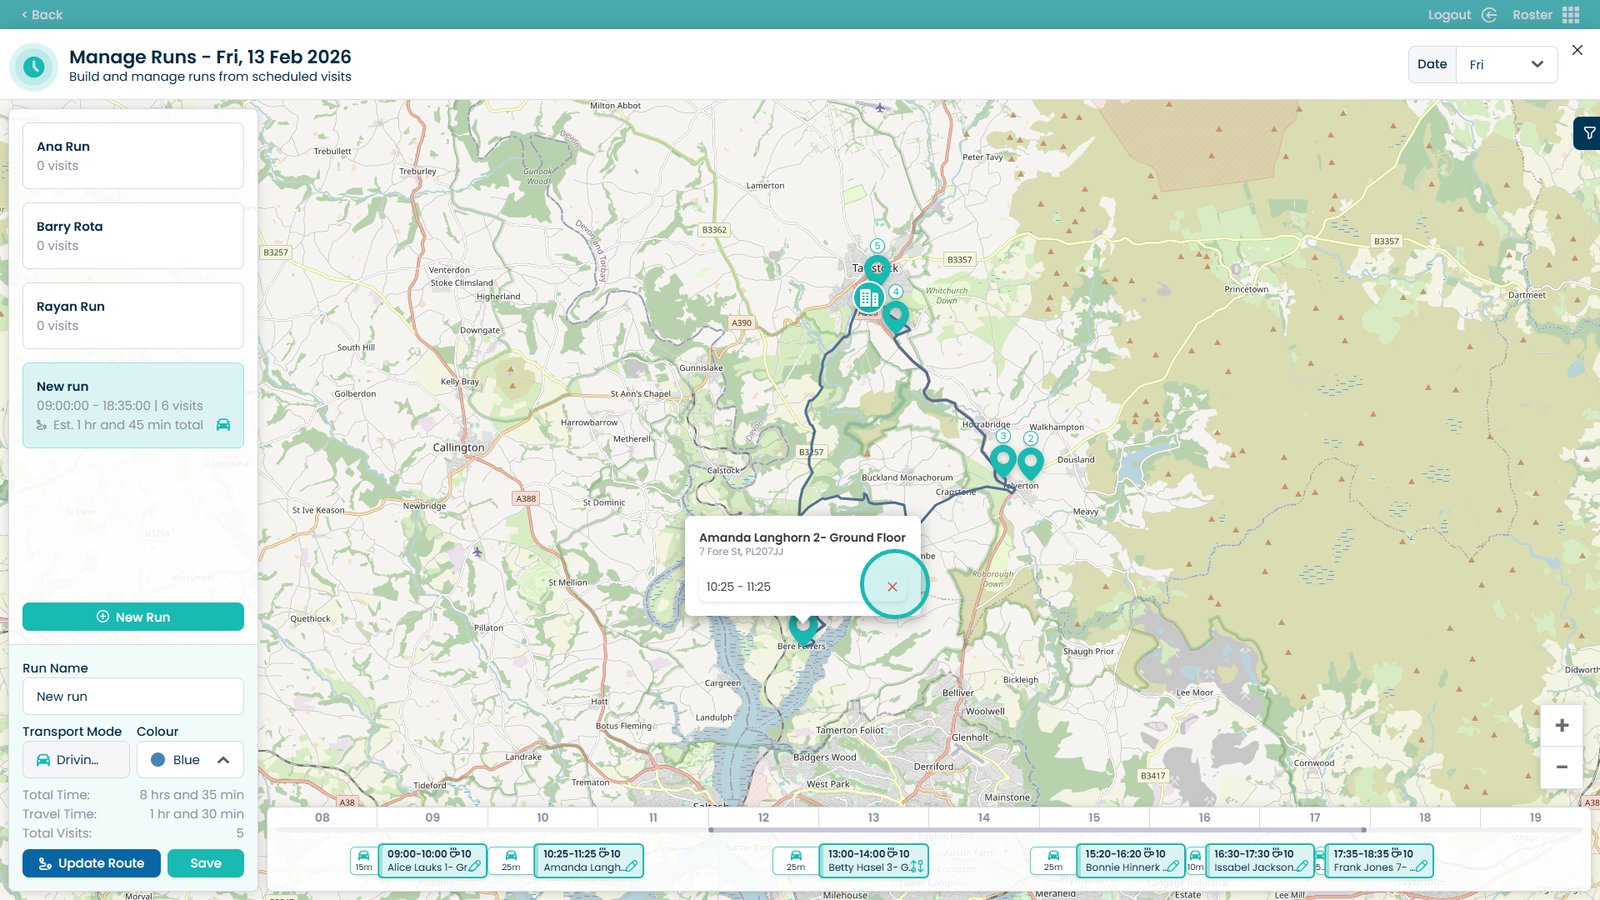Edit the Amanda Langhorn timeline visit pencil
The height and width of the screenshot is (900, 1600).
(631, 867)
